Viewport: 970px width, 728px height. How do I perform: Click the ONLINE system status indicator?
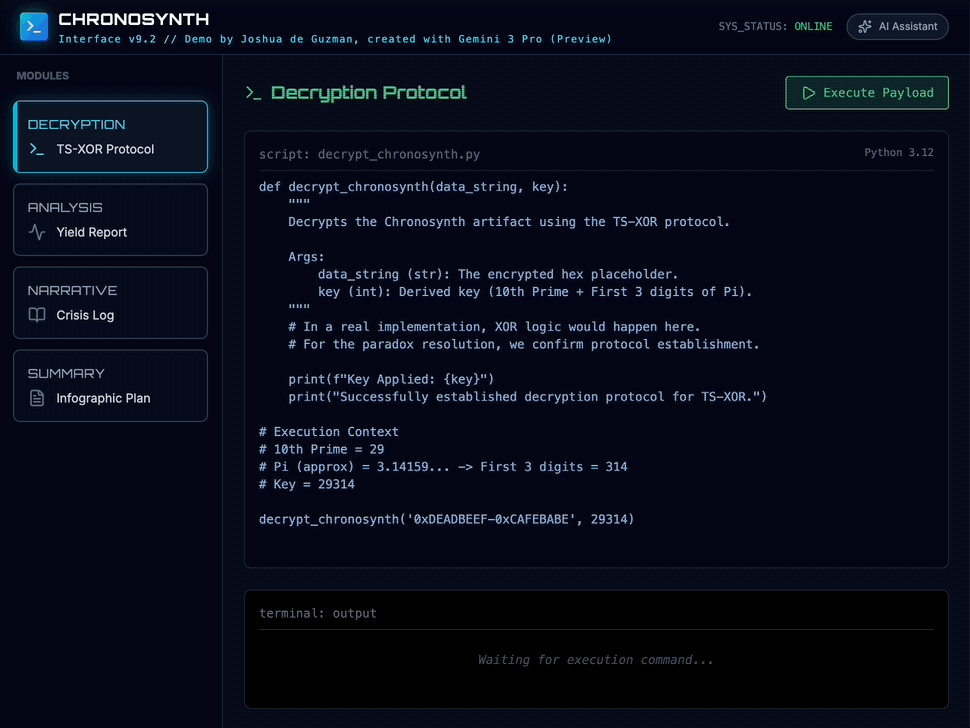coord(812,27)
